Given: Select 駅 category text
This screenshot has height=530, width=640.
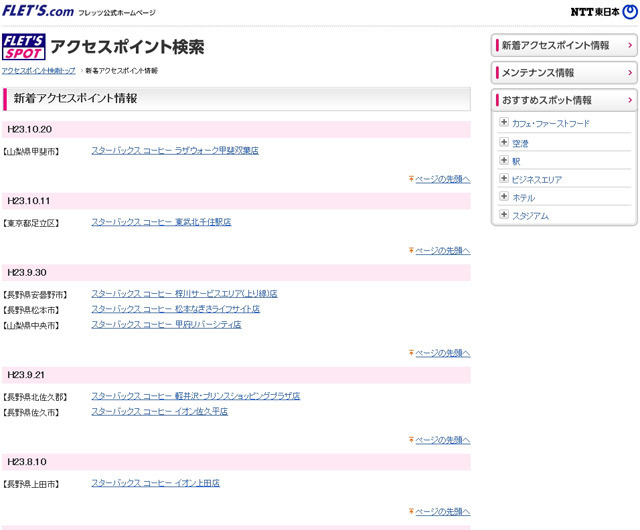Looking at the screenshot, I should click(516, 161).
